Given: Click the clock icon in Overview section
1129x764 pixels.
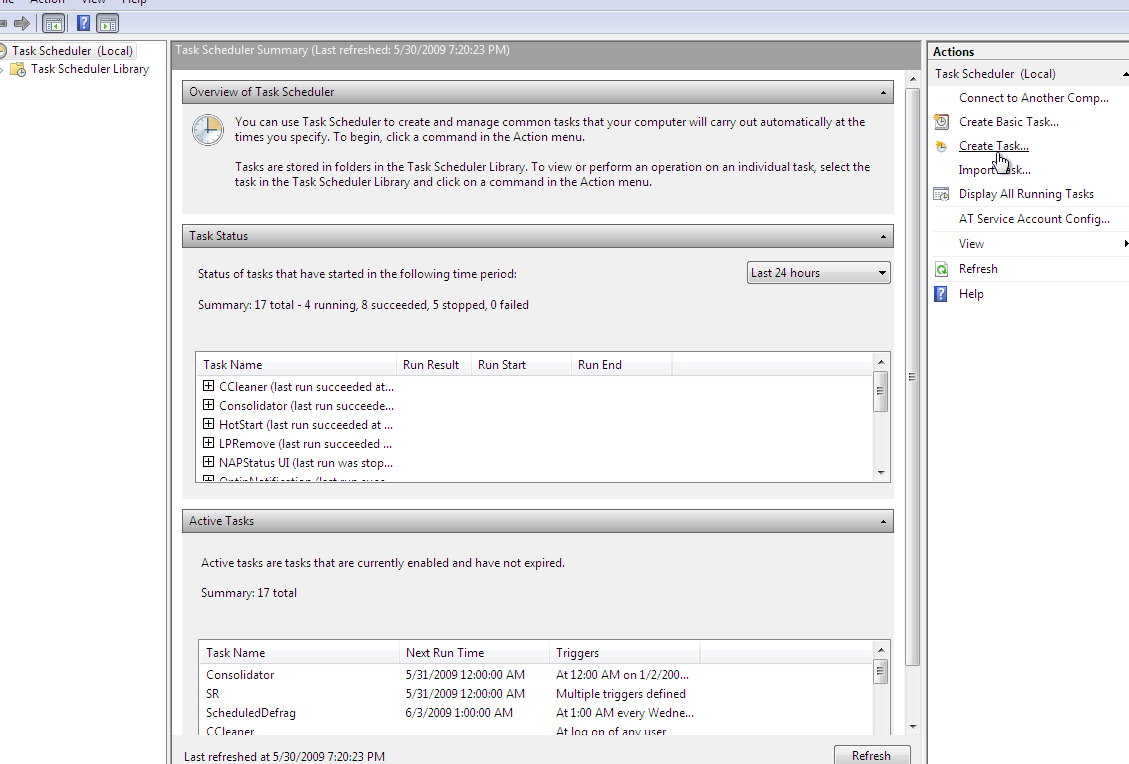Looking at the screenshot, I should [x=207, y=130].
